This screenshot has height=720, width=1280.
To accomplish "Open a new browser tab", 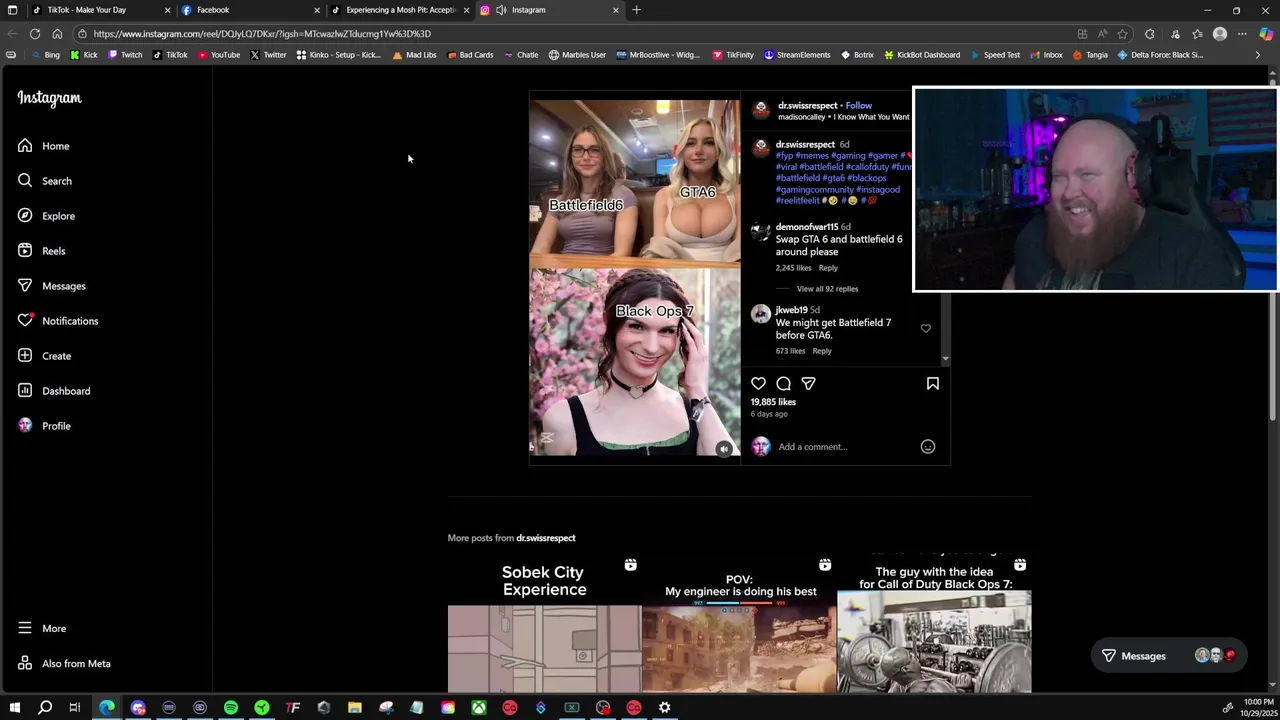I will tap(636, 10).
